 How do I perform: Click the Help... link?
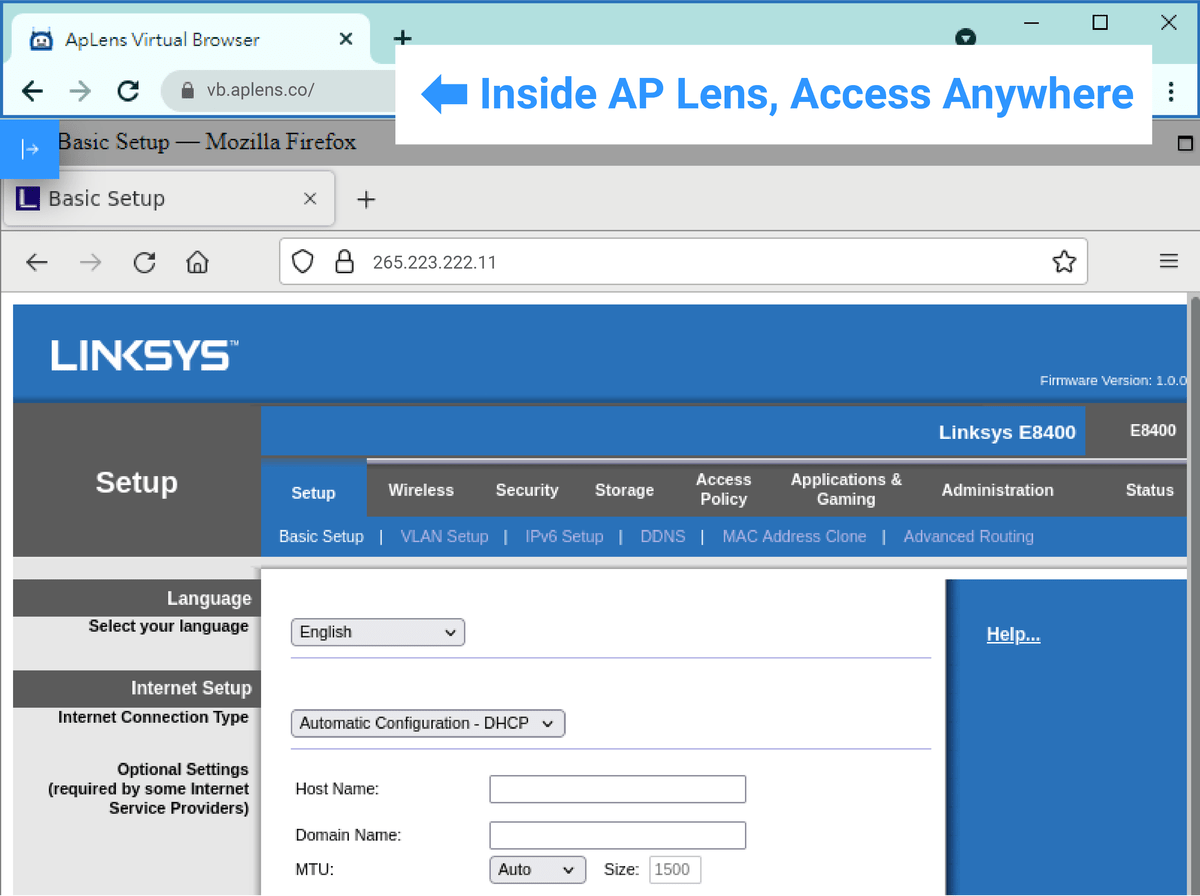pyautogui.click(x=1013, y=635)
